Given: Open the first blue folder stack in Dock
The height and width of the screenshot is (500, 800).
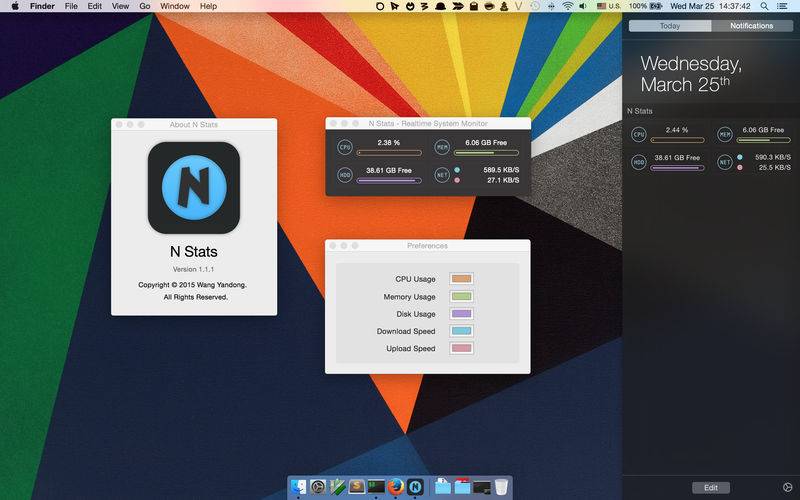Looking at the screenshot, I should 443,487.
